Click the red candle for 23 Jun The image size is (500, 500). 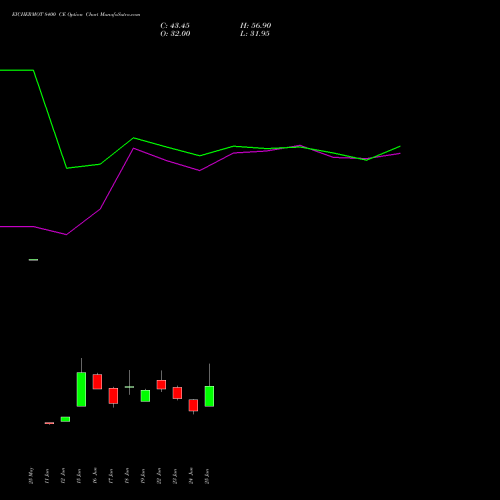click(x=177, y=393)
